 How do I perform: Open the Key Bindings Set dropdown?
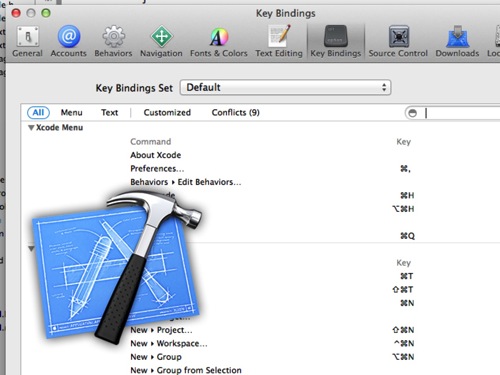pos(285,87)
